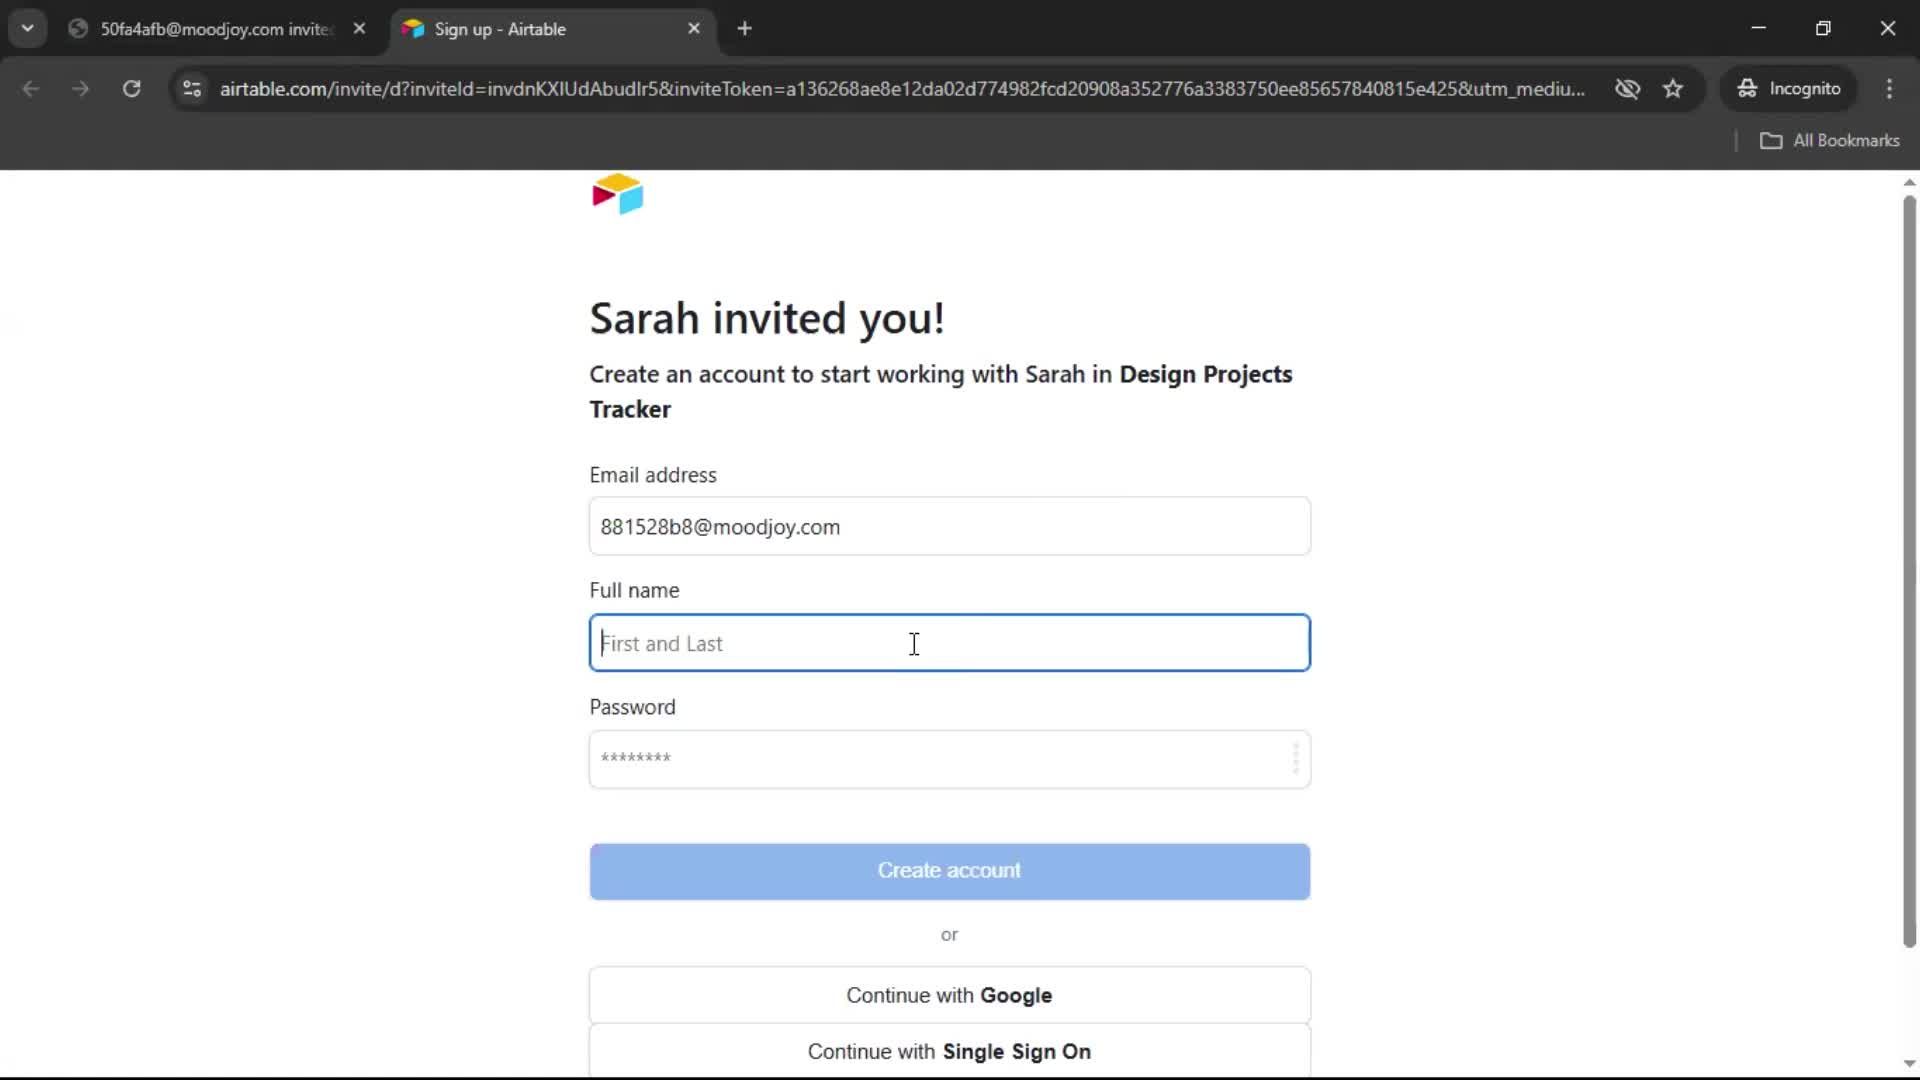Viewport: 1920px width, 1080px height.
Task: Open the Incognito profile button
Action: point(1789,89)
